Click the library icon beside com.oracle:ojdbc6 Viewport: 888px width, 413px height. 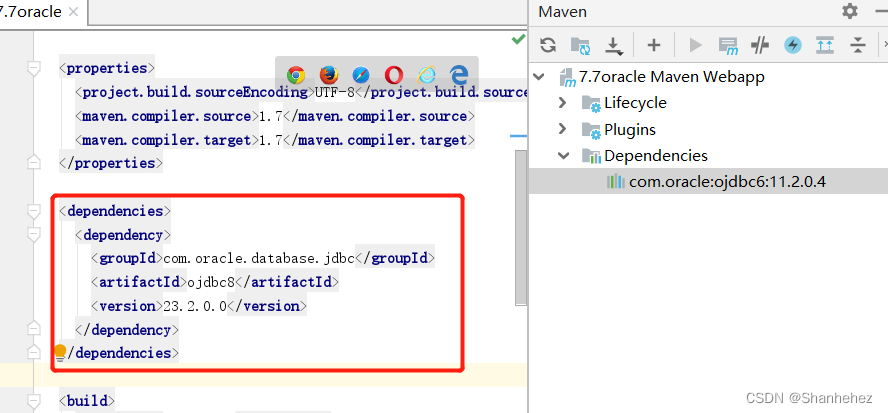pyautogui.click(x=616, y=182)
